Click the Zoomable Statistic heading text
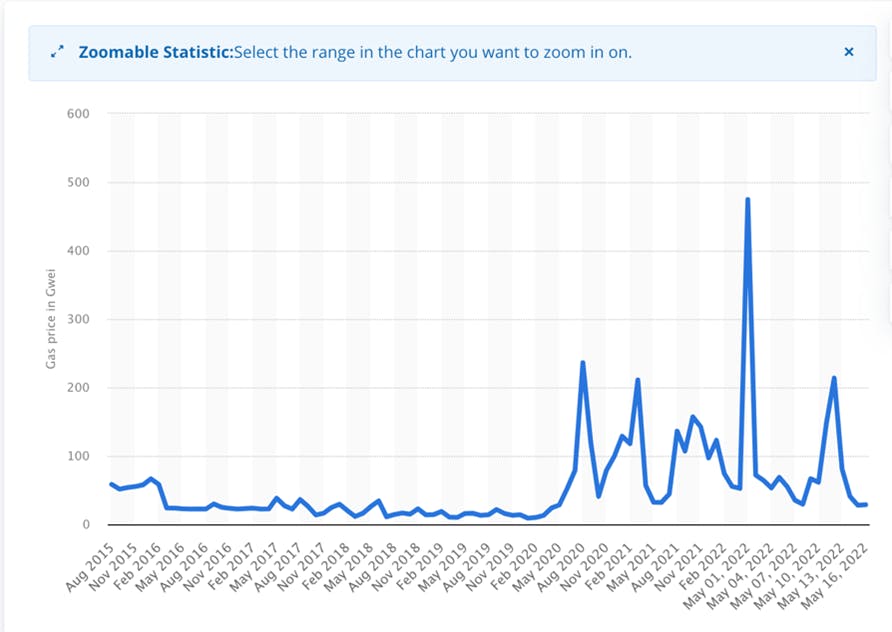This screenshot has height=632, width=892. pos(156,52)
